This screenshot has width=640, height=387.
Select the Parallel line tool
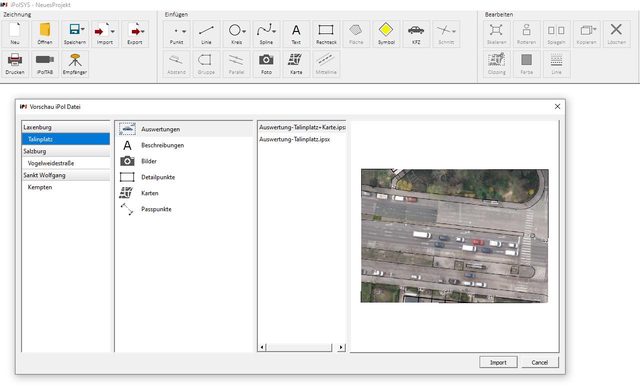coord(236,64)
